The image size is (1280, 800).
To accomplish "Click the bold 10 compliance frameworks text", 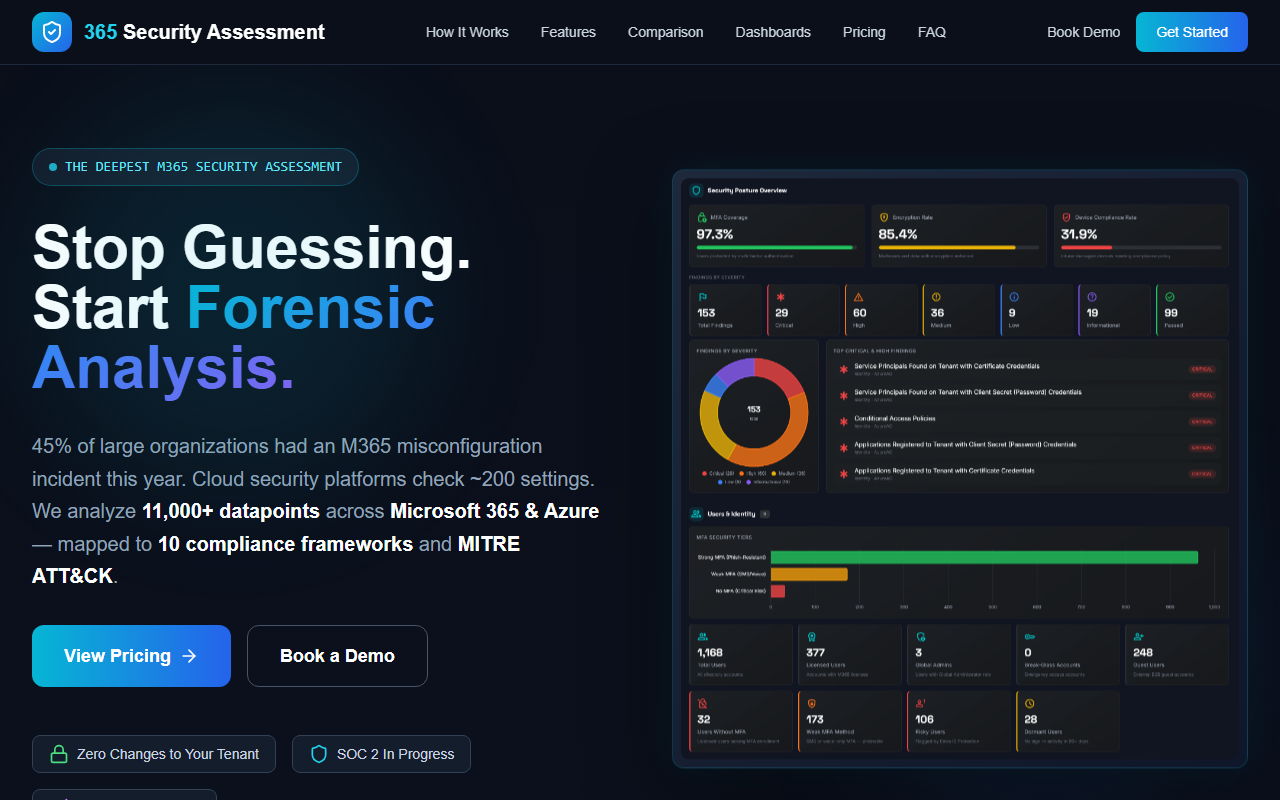I will [x=285, y=544].
